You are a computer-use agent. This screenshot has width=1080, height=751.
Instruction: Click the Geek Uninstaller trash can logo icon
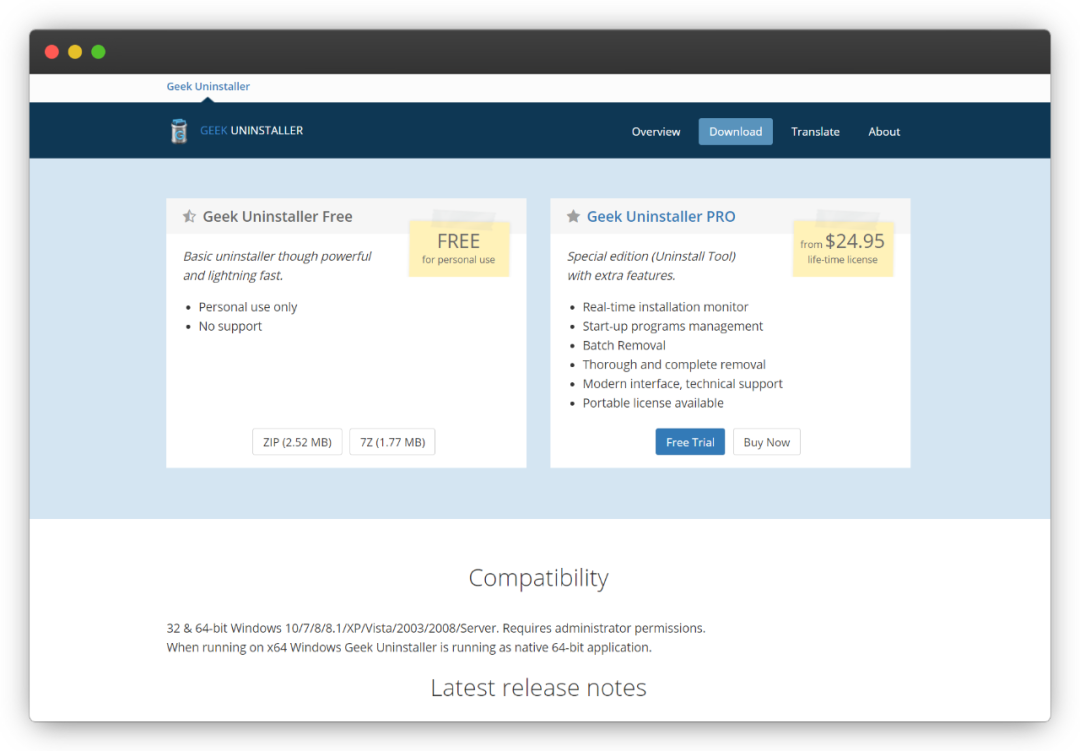pos(179,131)
